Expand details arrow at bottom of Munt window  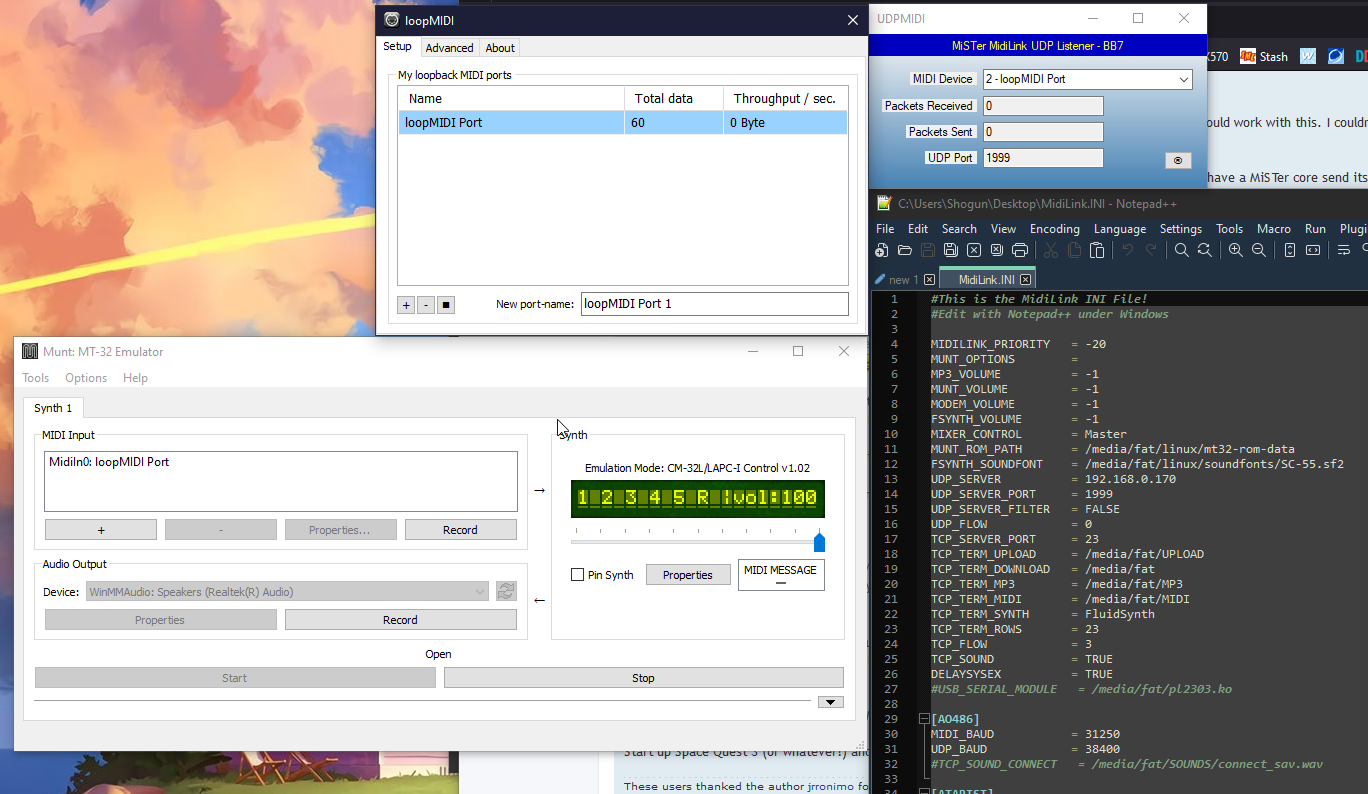[830, 702]
